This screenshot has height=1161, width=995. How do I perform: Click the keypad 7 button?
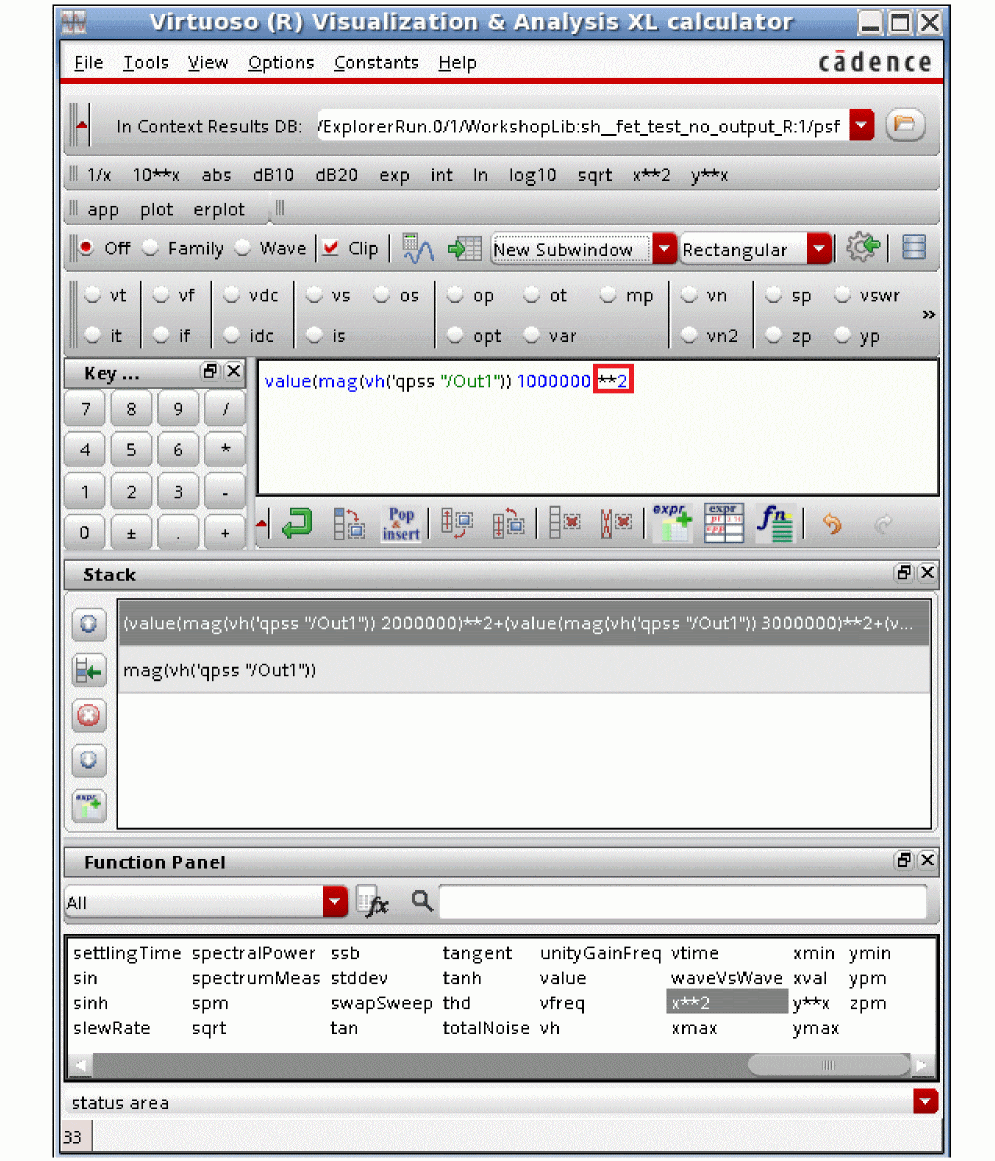coord(86,409)
